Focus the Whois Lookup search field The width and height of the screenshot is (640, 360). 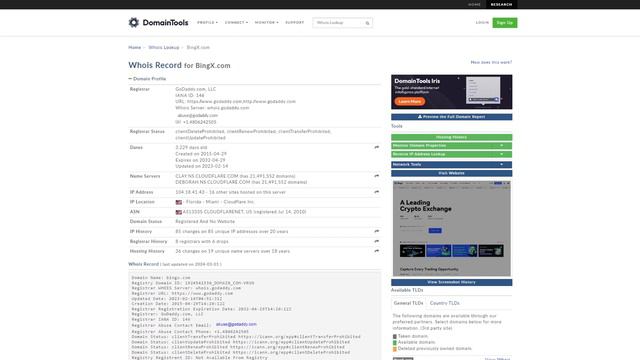click(x=339, y=23)
